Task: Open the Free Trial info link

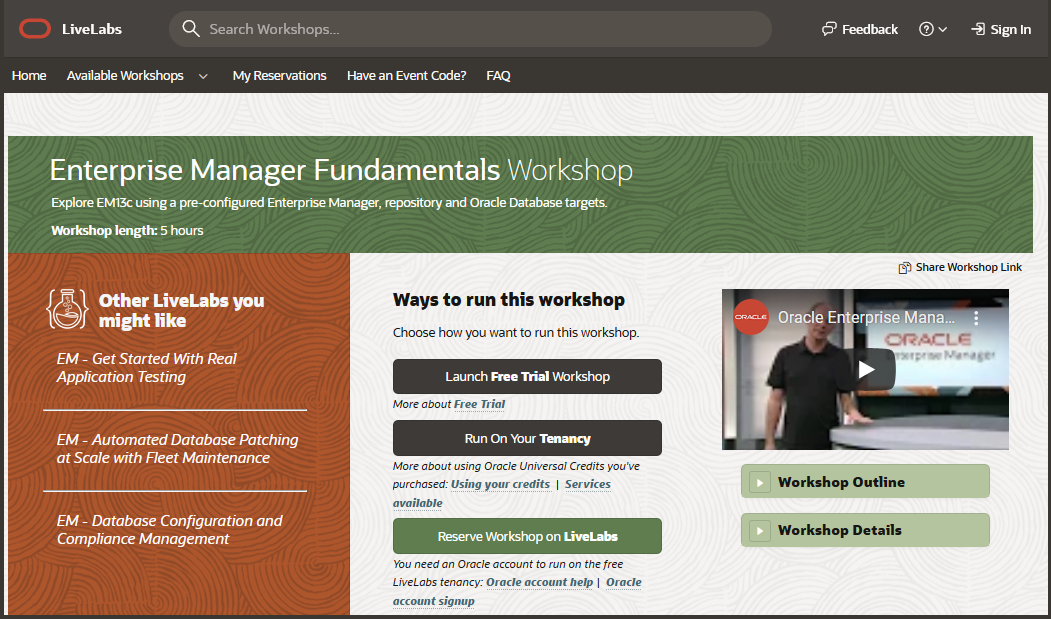Action: click(x=479, y=404)
